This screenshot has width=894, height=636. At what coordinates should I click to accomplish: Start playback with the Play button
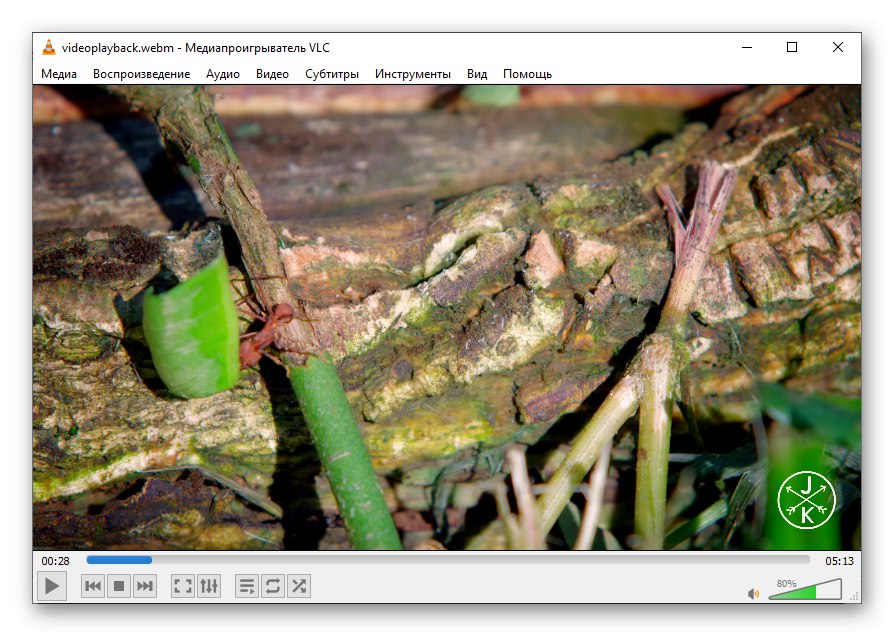point(52,586)
